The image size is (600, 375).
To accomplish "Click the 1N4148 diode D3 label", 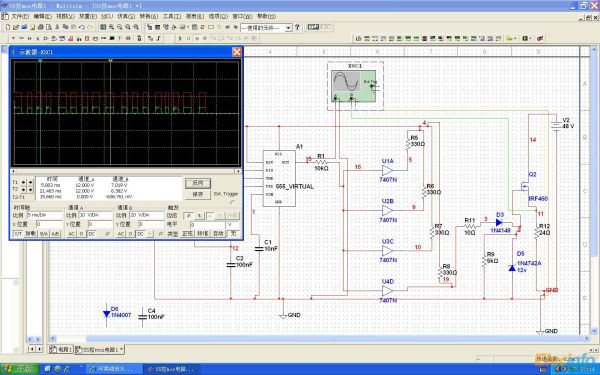I will coord(501,231).
